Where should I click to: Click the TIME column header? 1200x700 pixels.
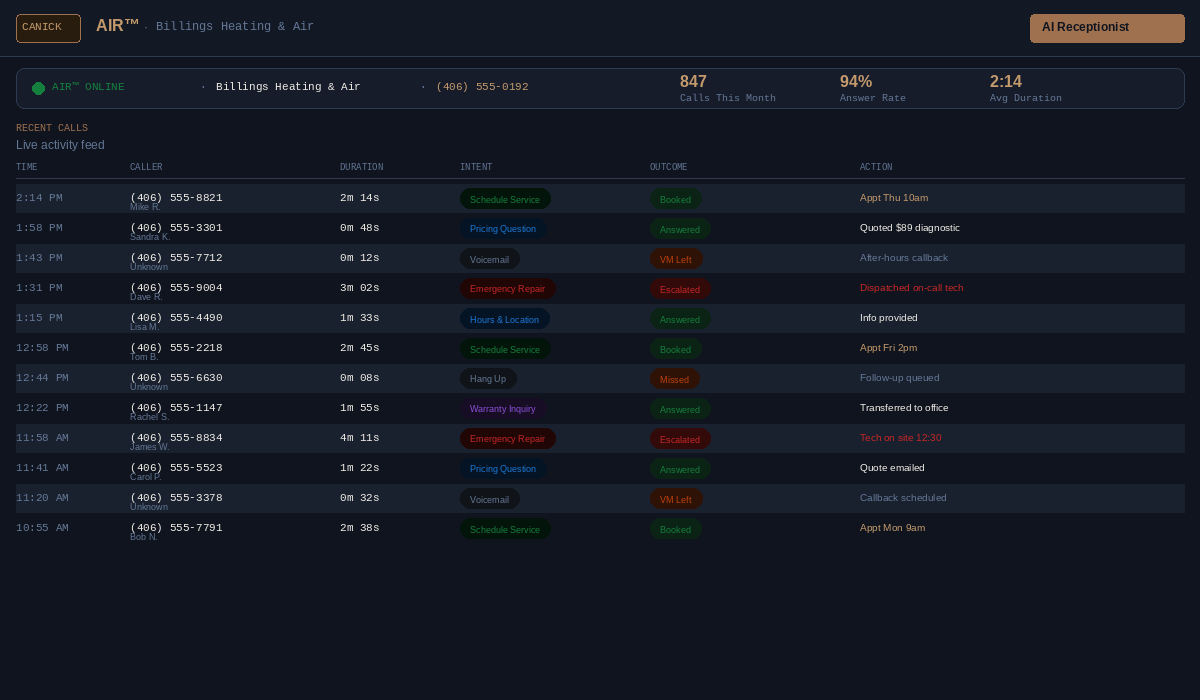point(27,167)
